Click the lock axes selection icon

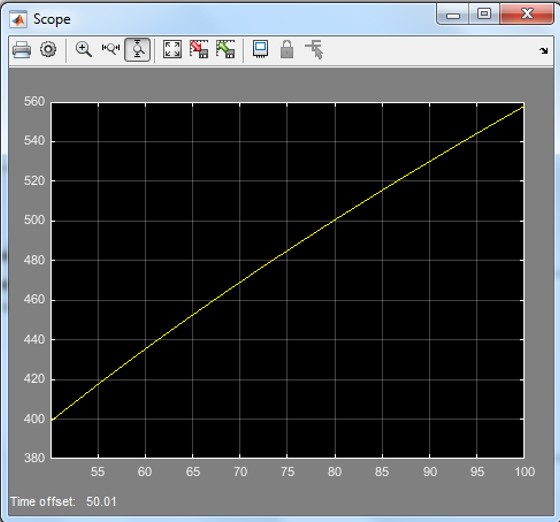coord(287,49)
